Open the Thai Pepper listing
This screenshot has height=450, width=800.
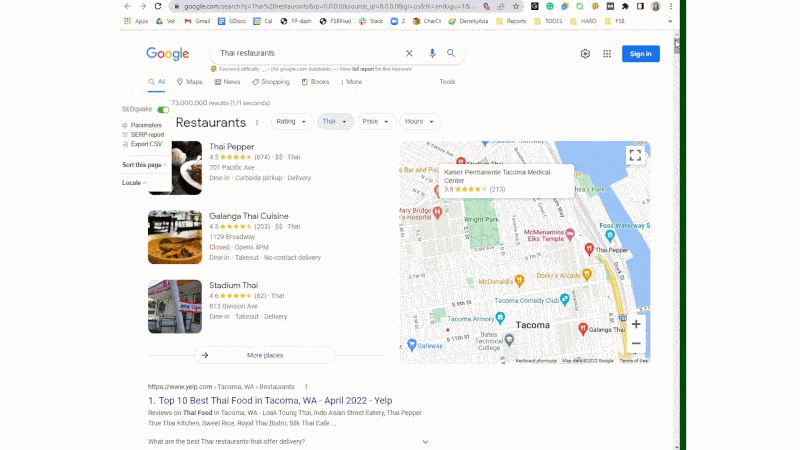coord(232,146)
